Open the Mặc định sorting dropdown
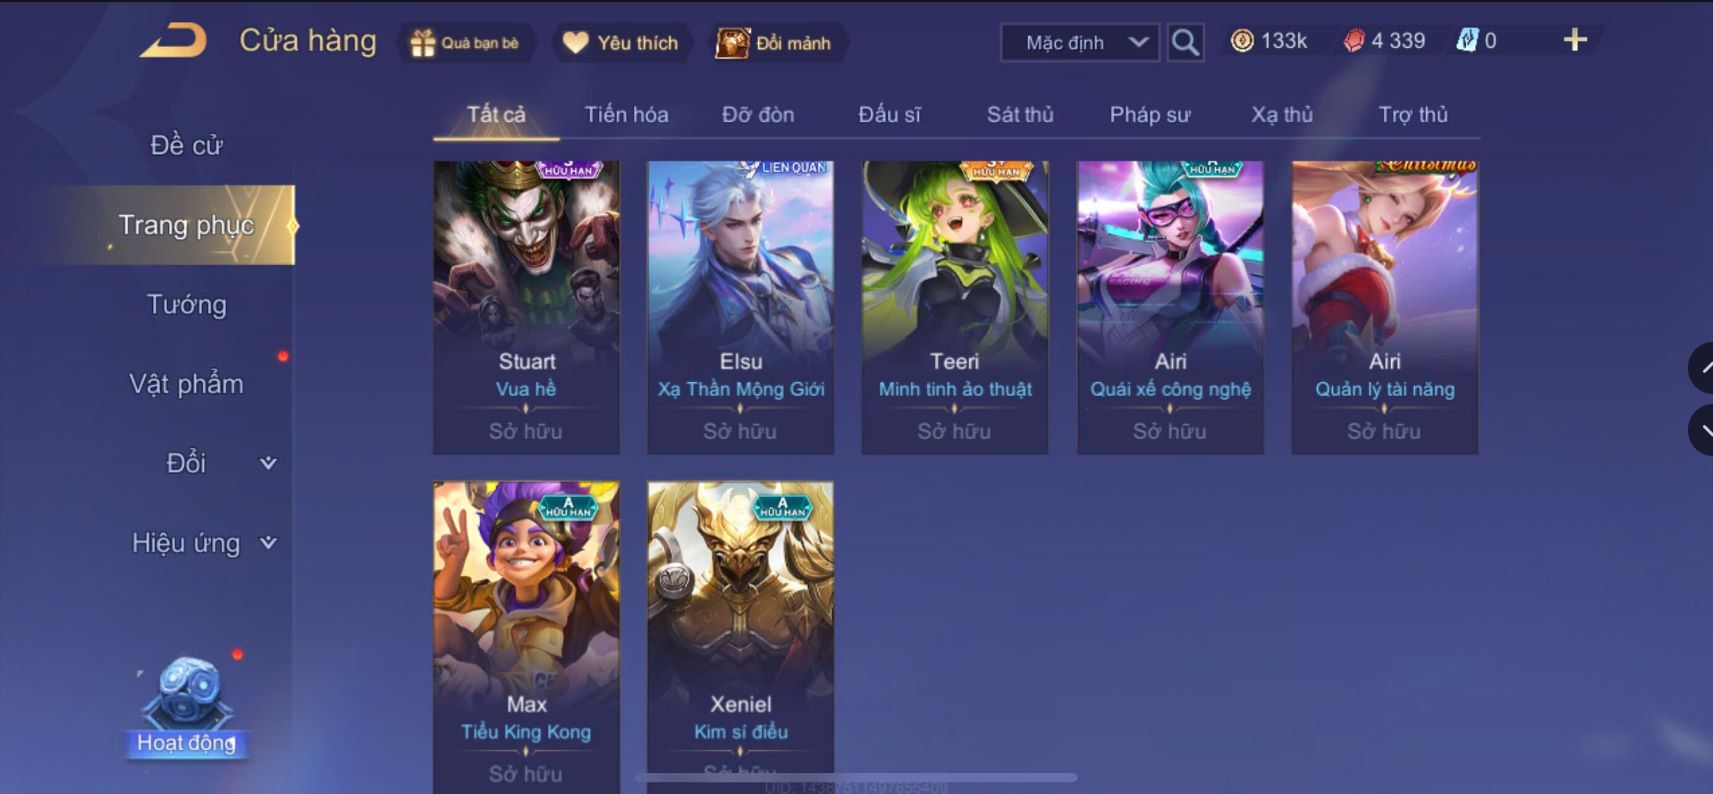1713x794 pixels. pos(1080,43)
